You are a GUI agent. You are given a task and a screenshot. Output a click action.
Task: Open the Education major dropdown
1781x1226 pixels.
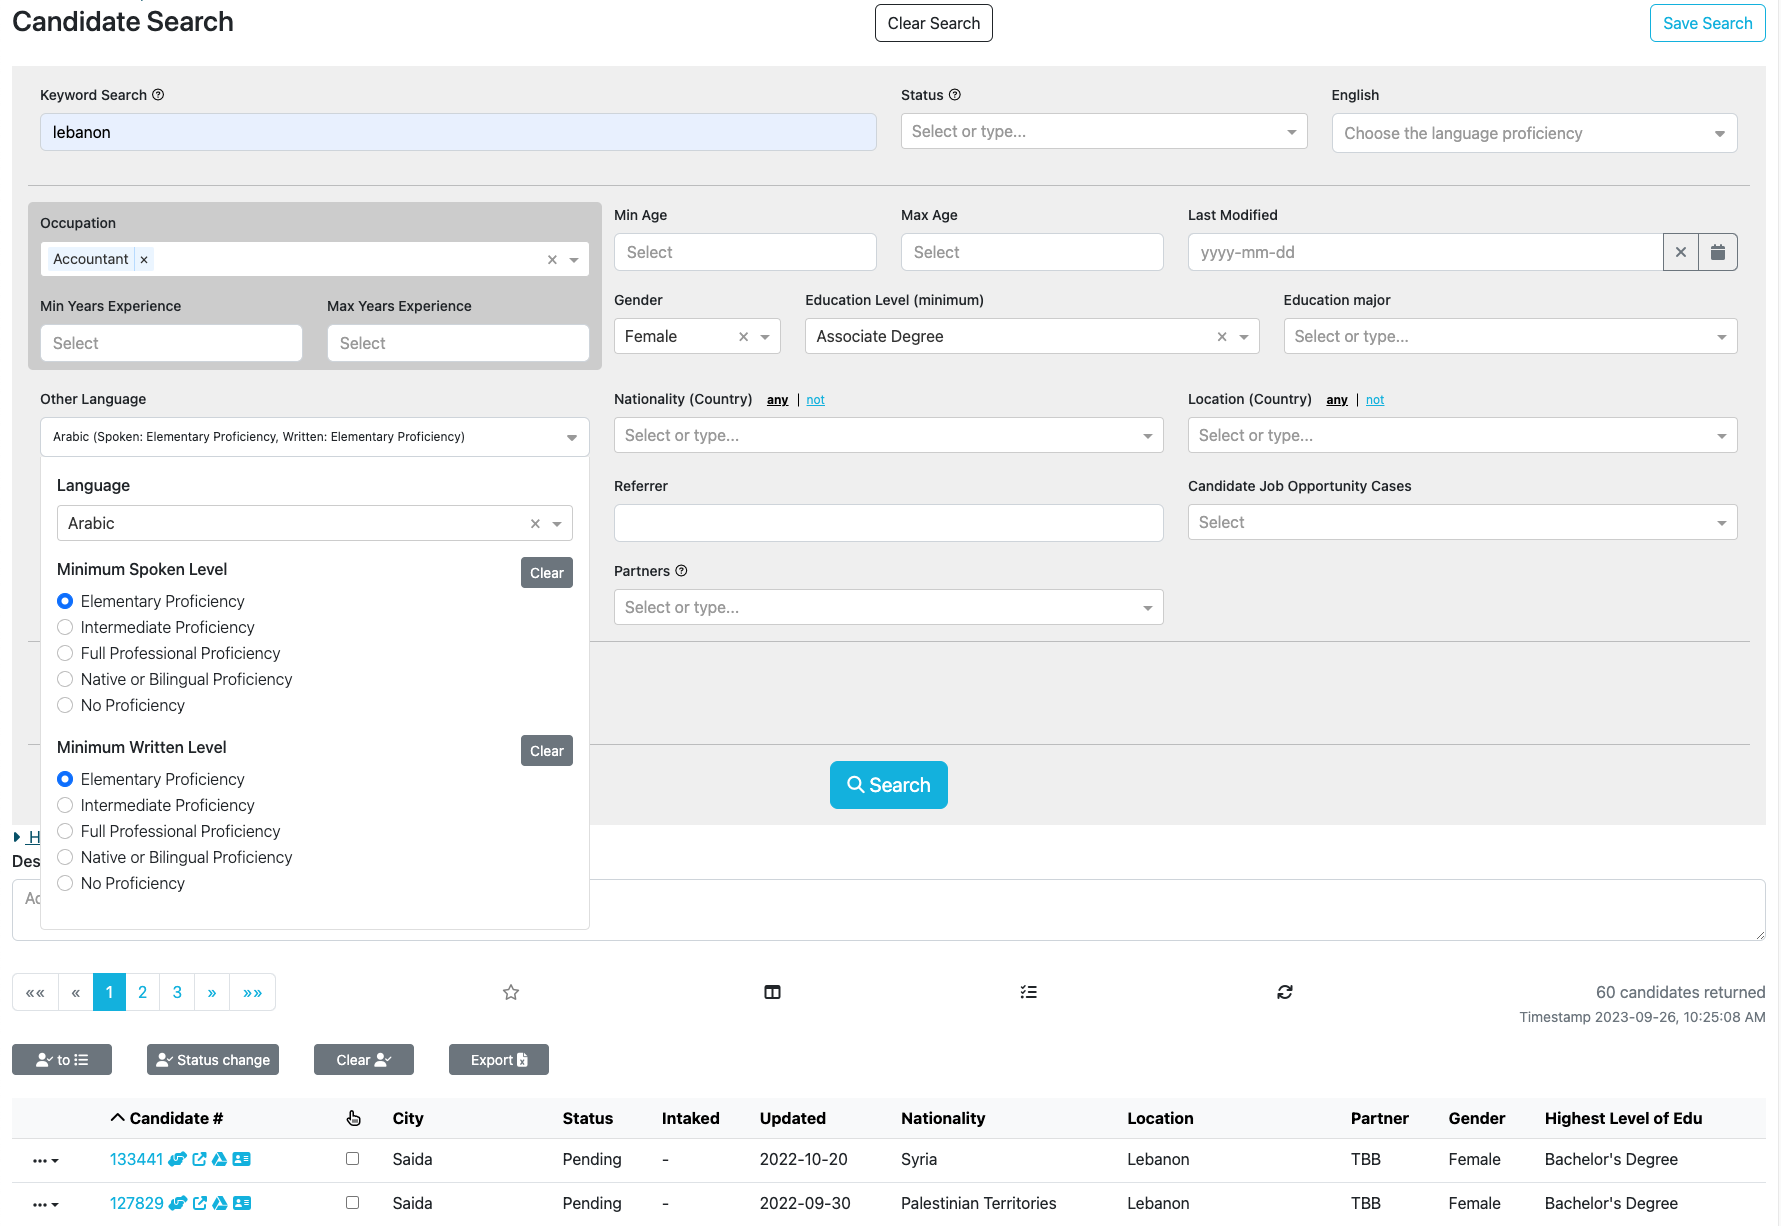(x=1509, y=336)
